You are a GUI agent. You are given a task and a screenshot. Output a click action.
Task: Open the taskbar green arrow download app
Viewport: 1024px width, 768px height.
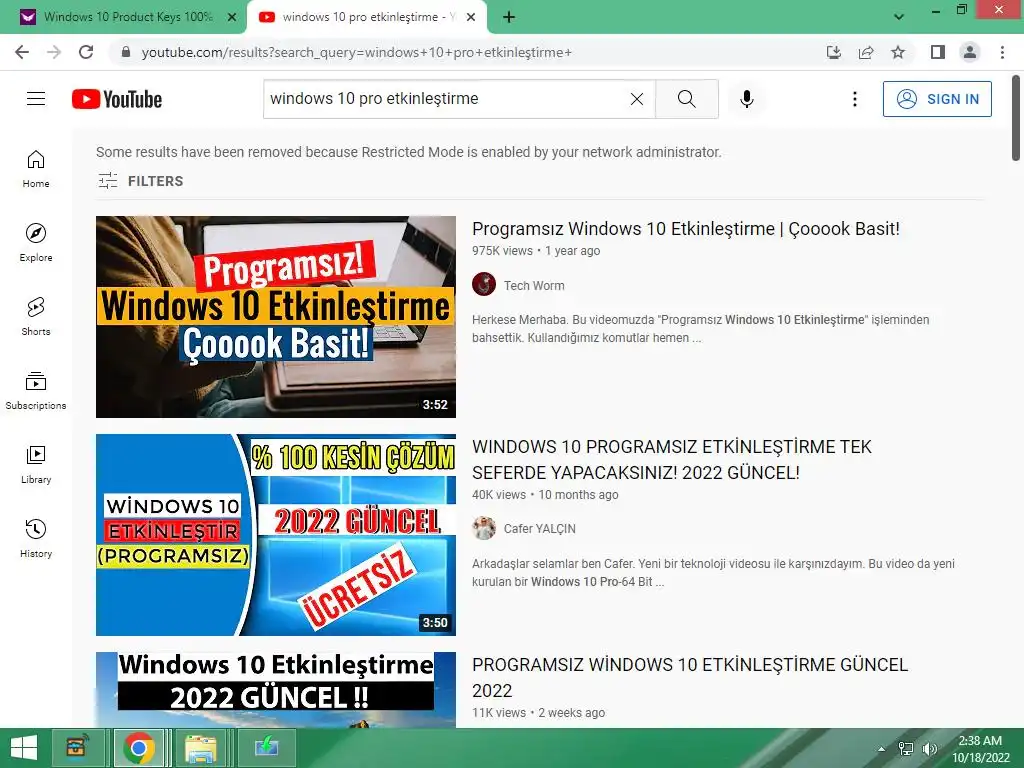[x=266, y=748]
